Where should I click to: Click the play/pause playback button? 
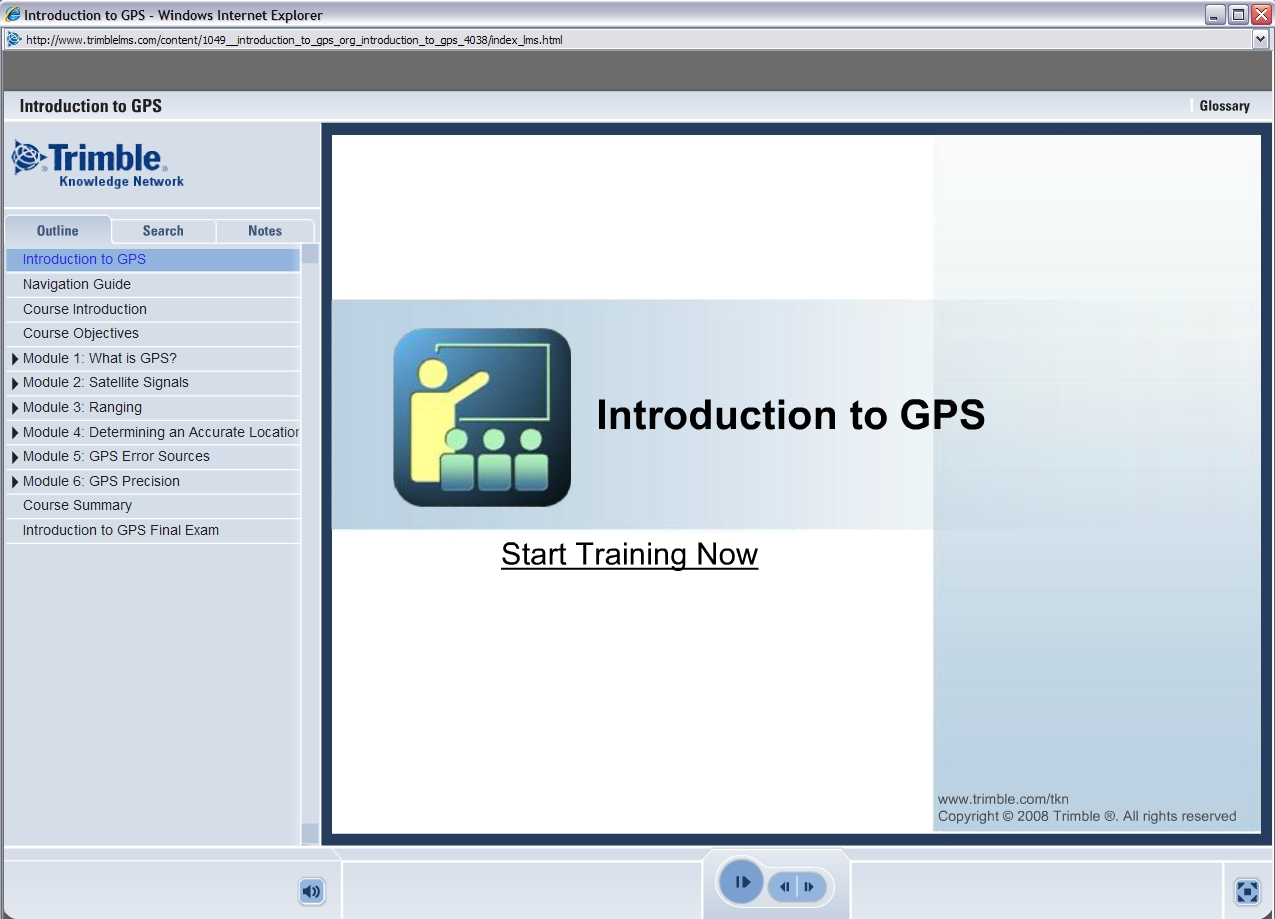[741, 882]
